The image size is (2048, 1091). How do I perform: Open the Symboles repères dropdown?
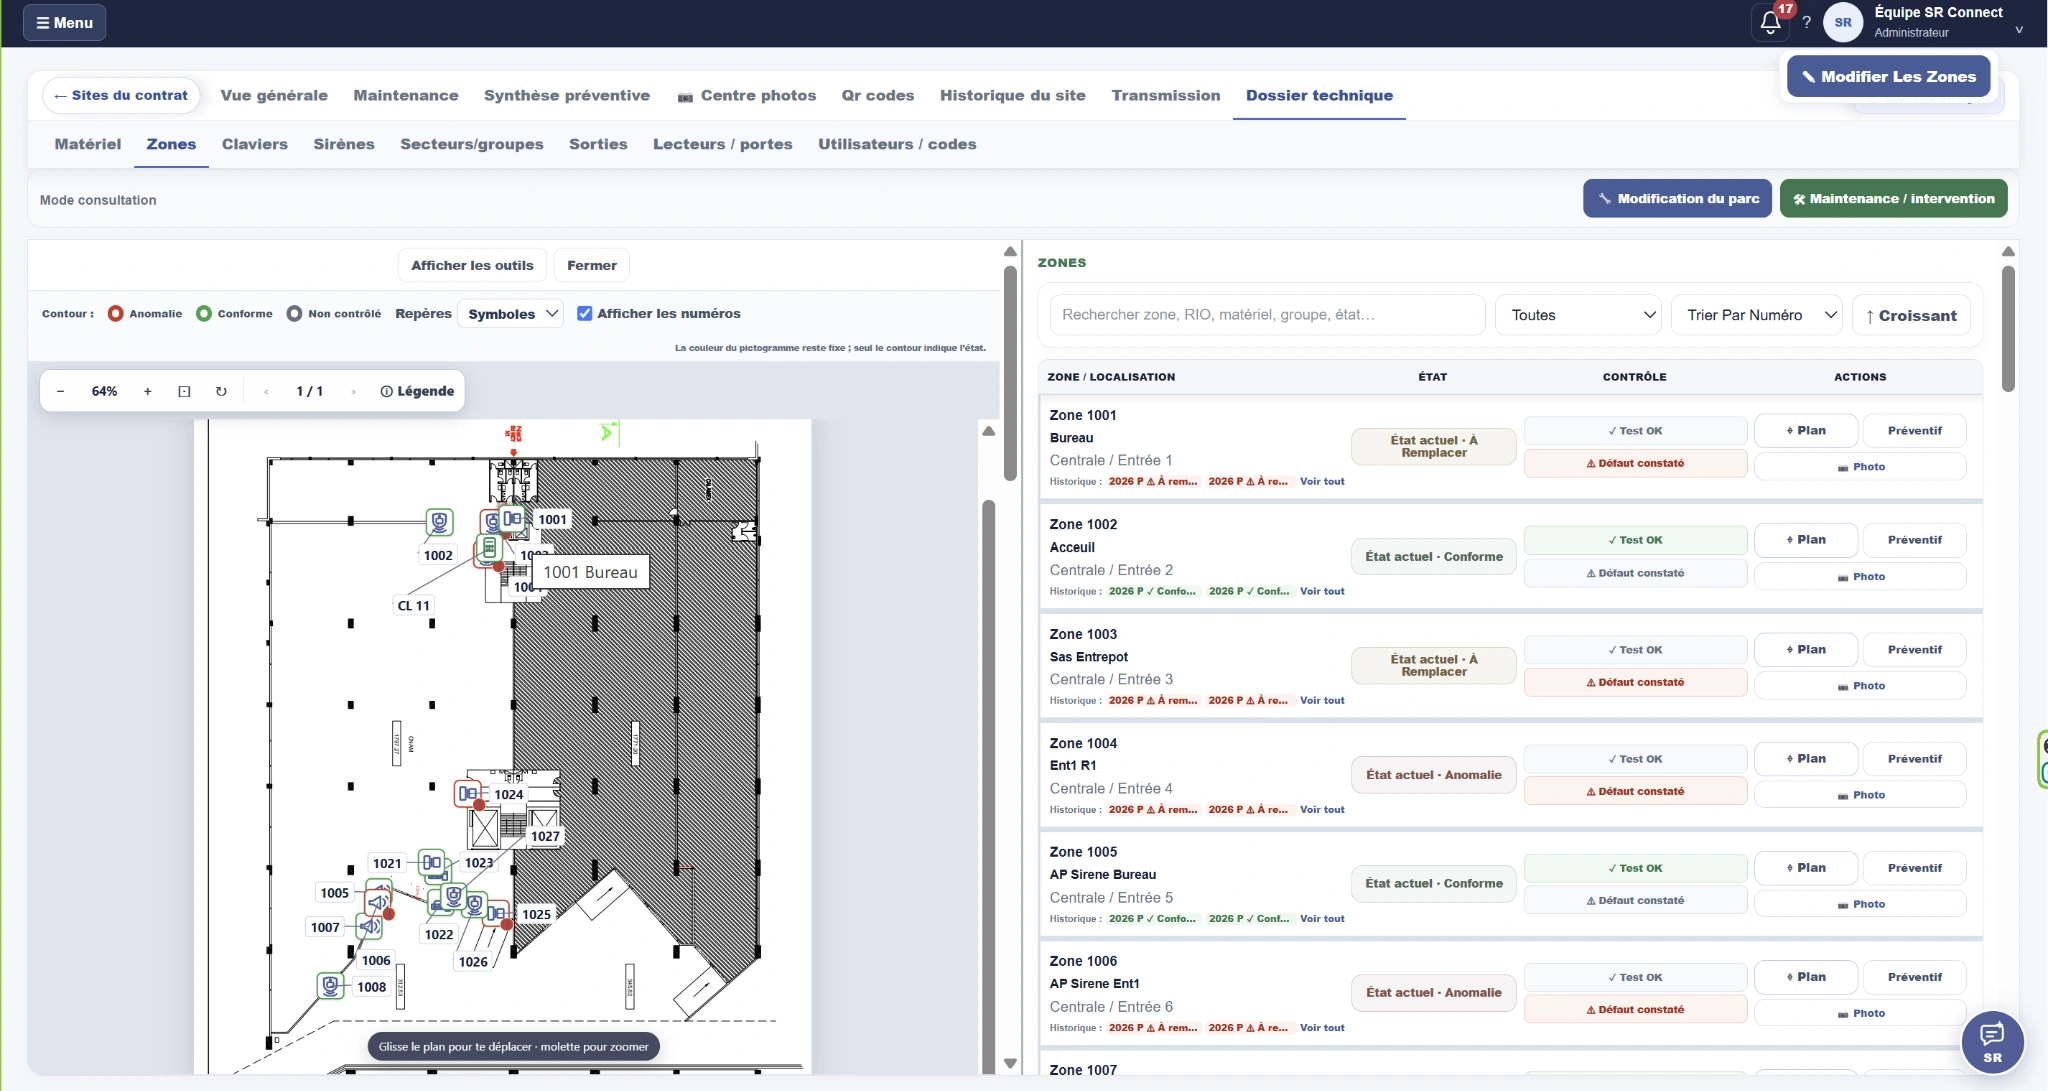(511, 314)
